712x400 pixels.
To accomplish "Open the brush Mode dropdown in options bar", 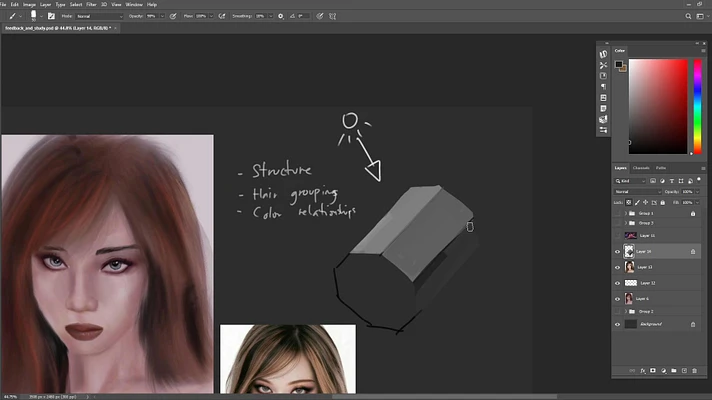I will point(100,17).
